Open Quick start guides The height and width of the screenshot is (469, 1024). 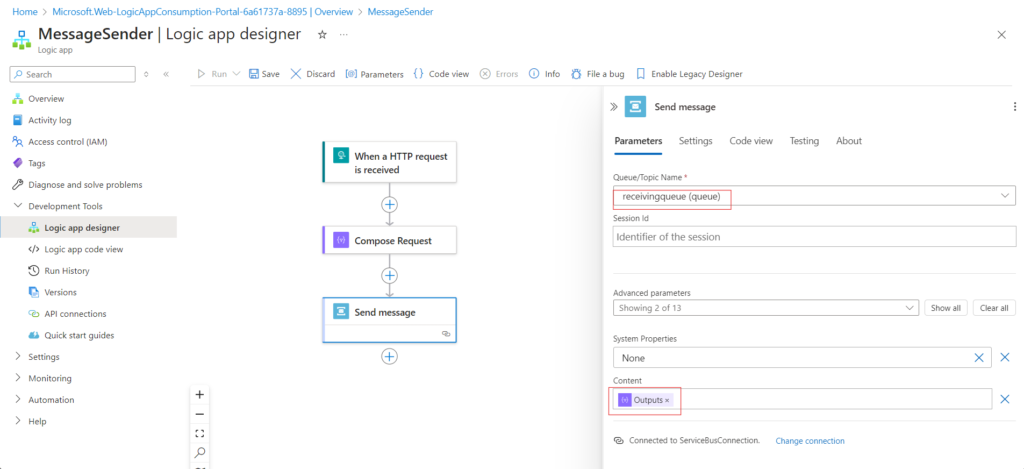coord(79,335)
